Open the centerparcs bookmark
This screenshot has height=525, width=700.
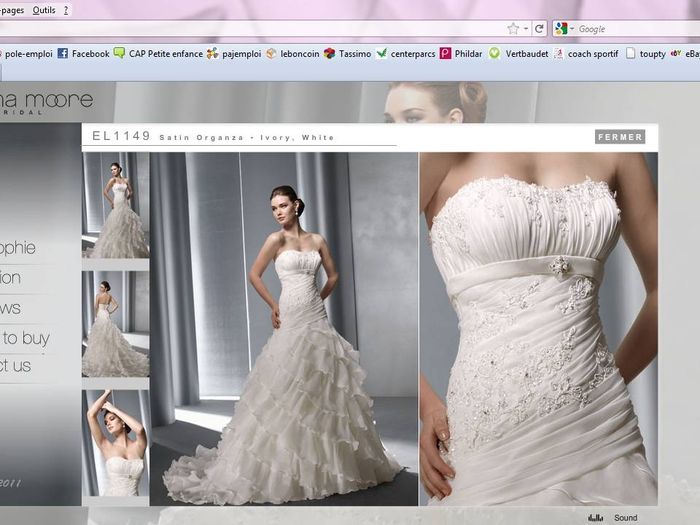click(405, 54)
